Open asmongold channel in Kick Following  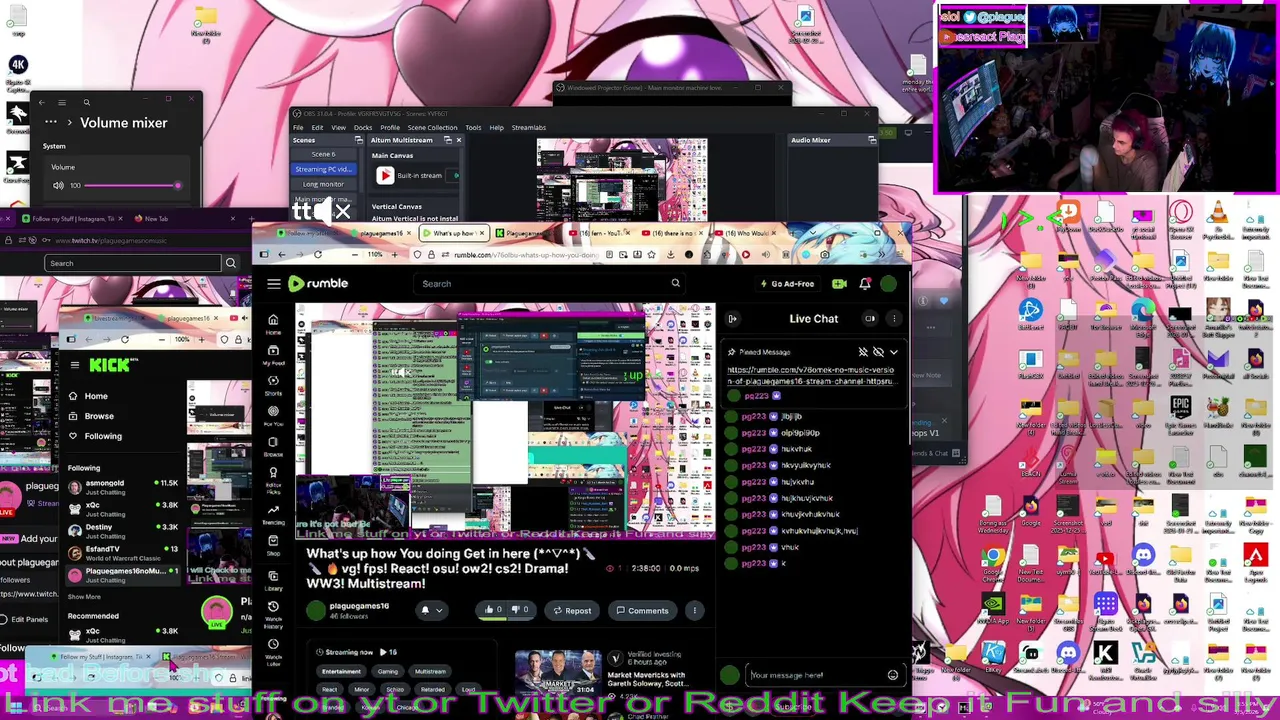tap(122, 487)
